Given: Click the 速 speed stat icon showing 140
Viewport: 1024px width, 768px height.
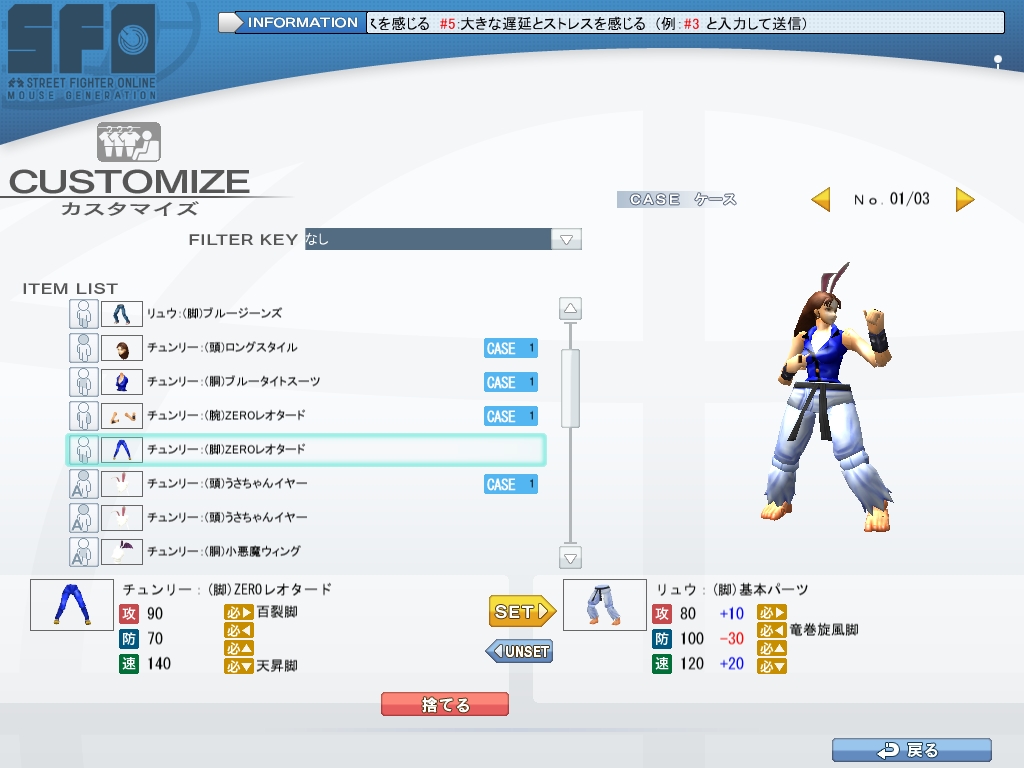Looking at the screenshot, I should (129, 664).
